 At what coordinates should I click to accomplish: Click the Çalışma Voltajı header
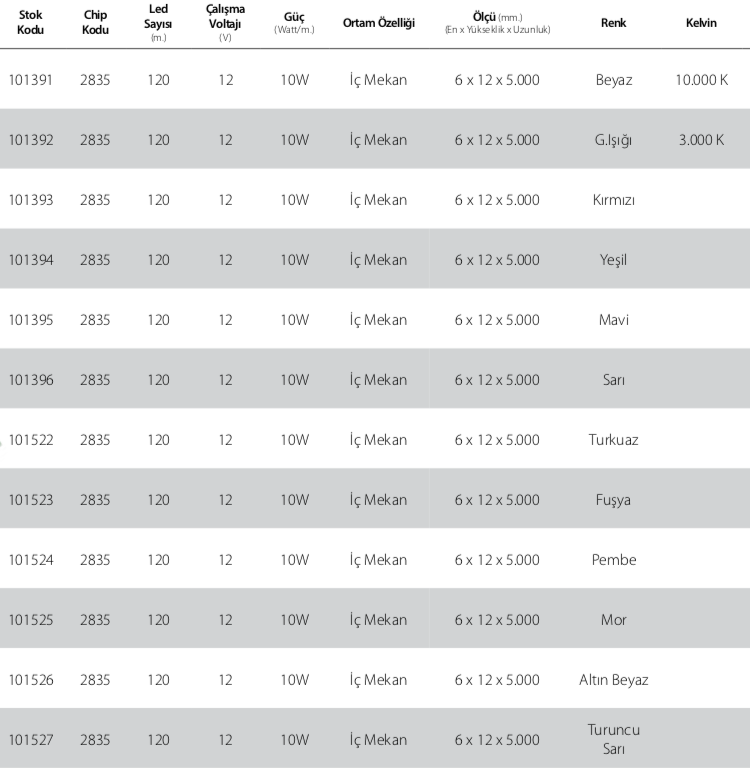(225, 23)
